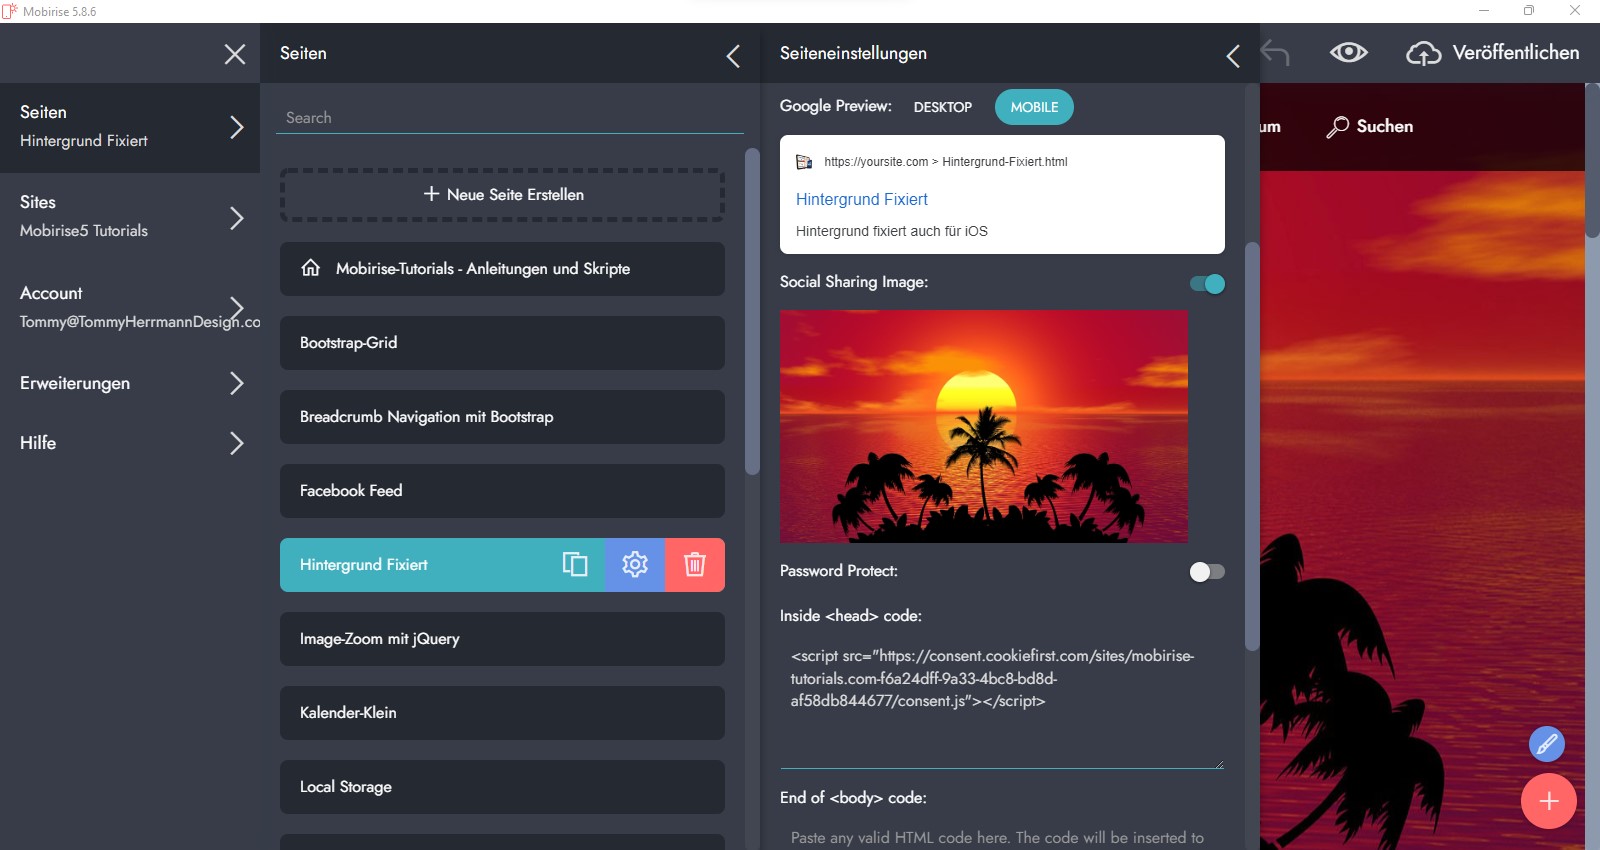Open settings gear for Hintergrund Fixiert page
Viewport: 1600px width, 850px height.
[x=635, y=565]
